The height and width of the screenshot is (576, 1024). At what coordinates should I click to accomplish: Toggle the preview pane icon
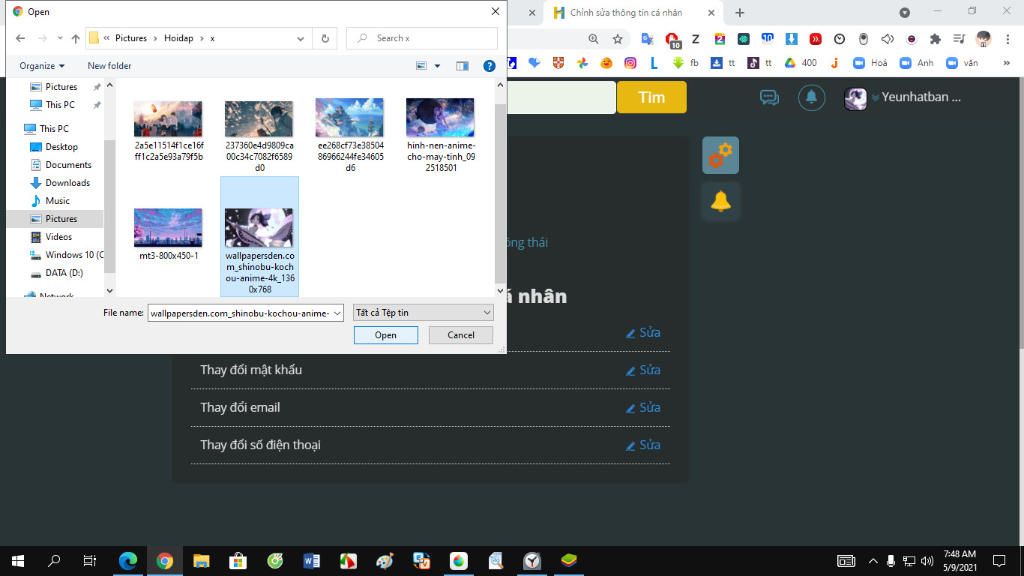click(462, 66)
